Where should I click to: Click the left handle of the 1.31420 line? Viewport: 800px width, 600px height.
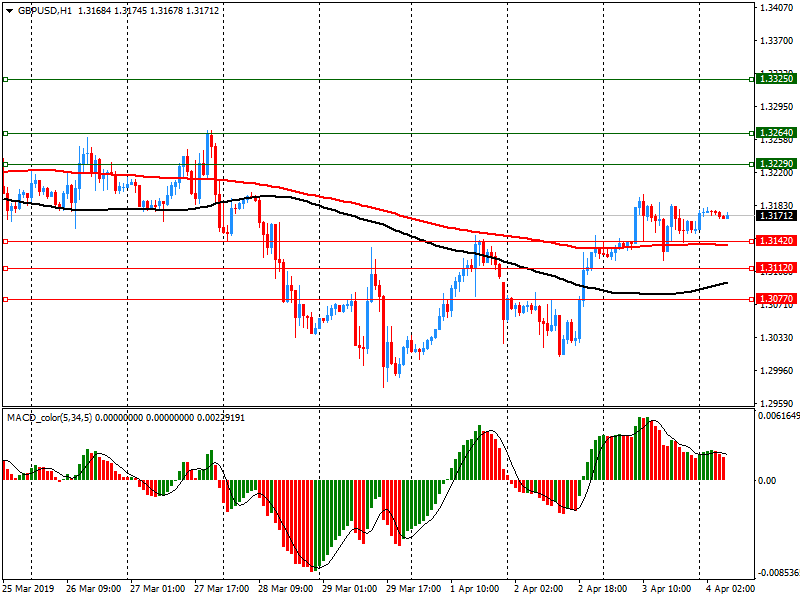pos(5,241)
